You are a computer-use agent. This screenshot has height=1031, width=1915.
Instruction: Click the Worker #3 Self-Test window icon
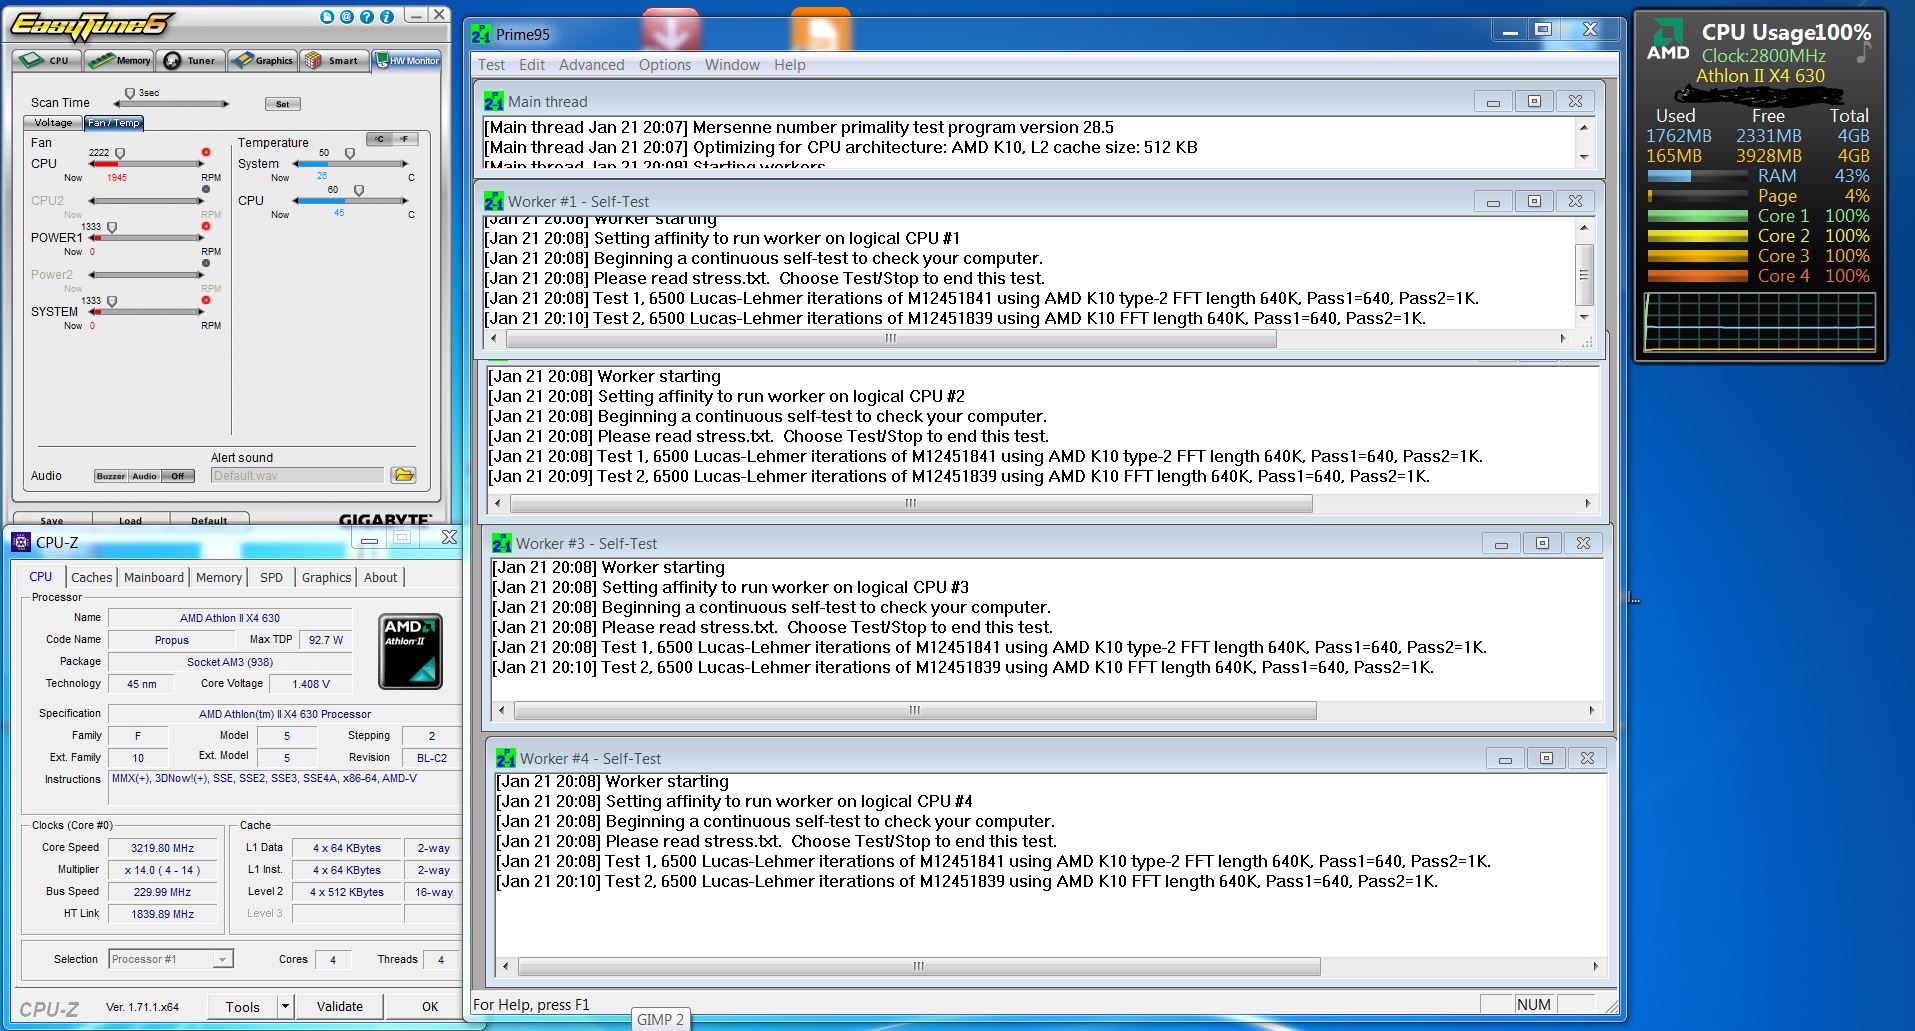point(502,543)
